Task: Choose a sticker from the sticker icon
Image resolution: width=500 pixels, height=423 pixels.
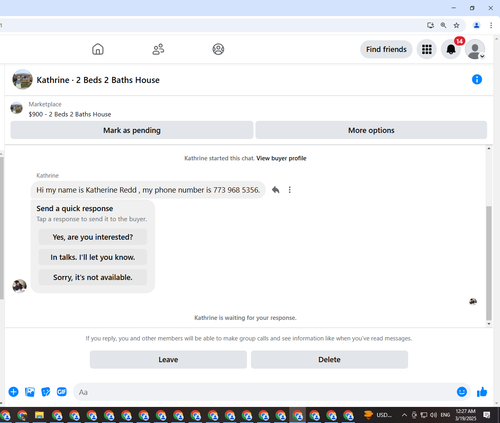Action: (46, 392)
